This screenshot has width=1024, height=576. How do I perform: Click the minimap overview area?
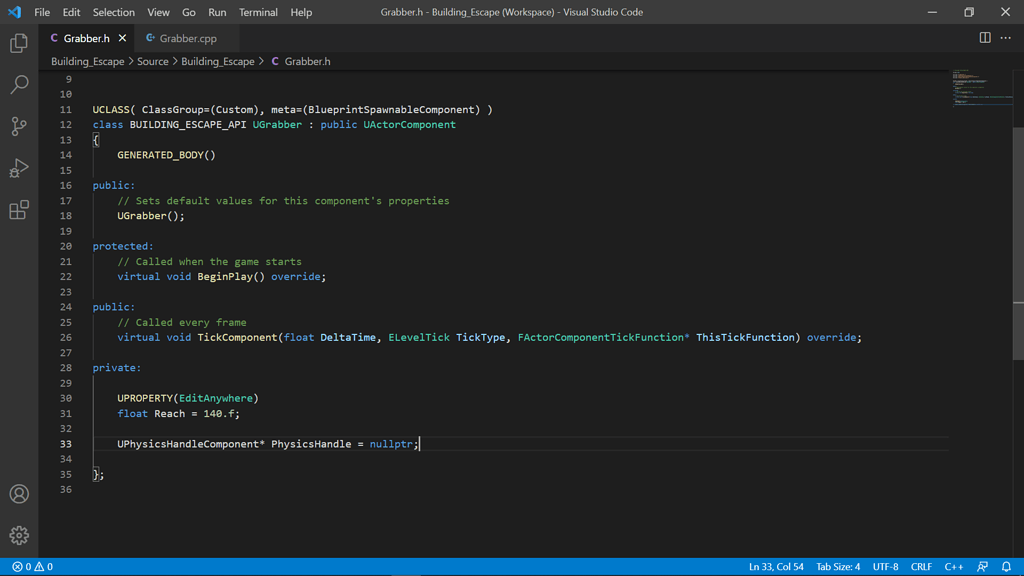tap(982, 88)
